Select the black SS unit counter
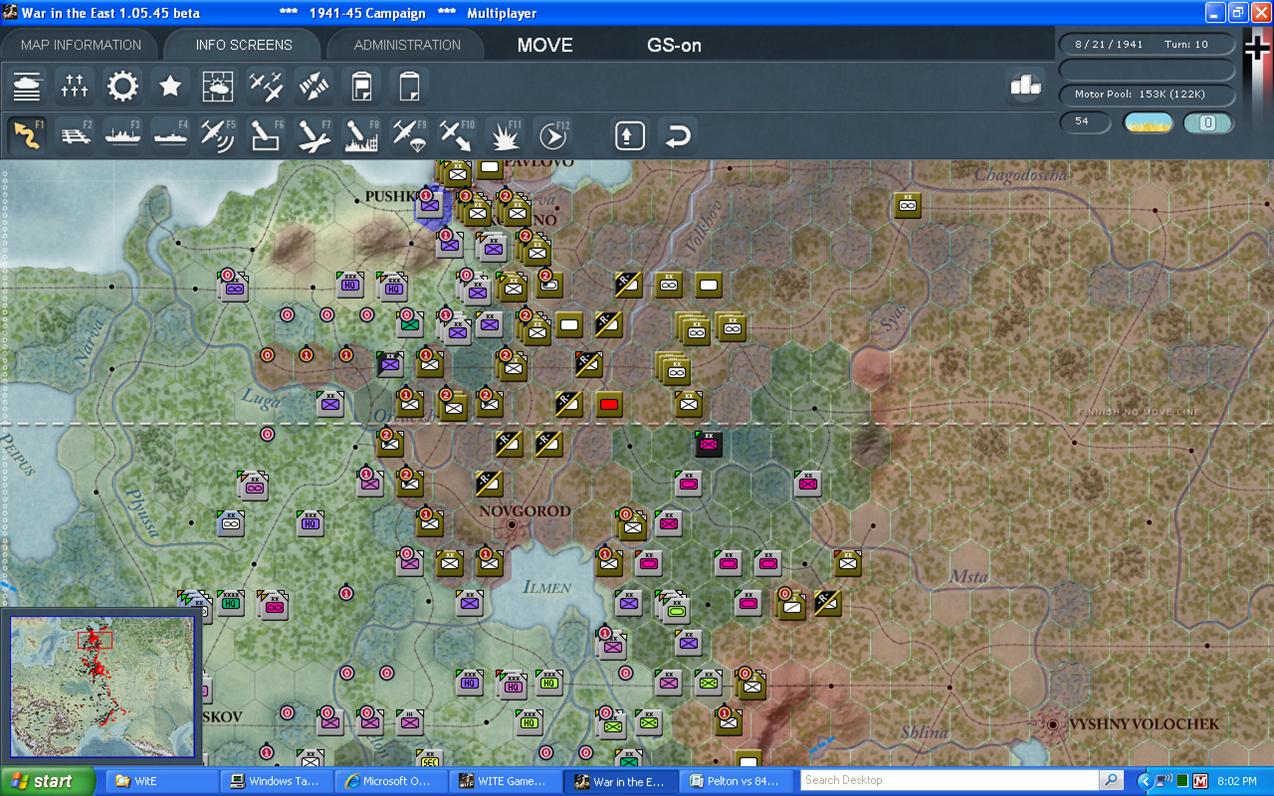The width and height of the screenshot is (1274, 796). [x=709, y=443]
